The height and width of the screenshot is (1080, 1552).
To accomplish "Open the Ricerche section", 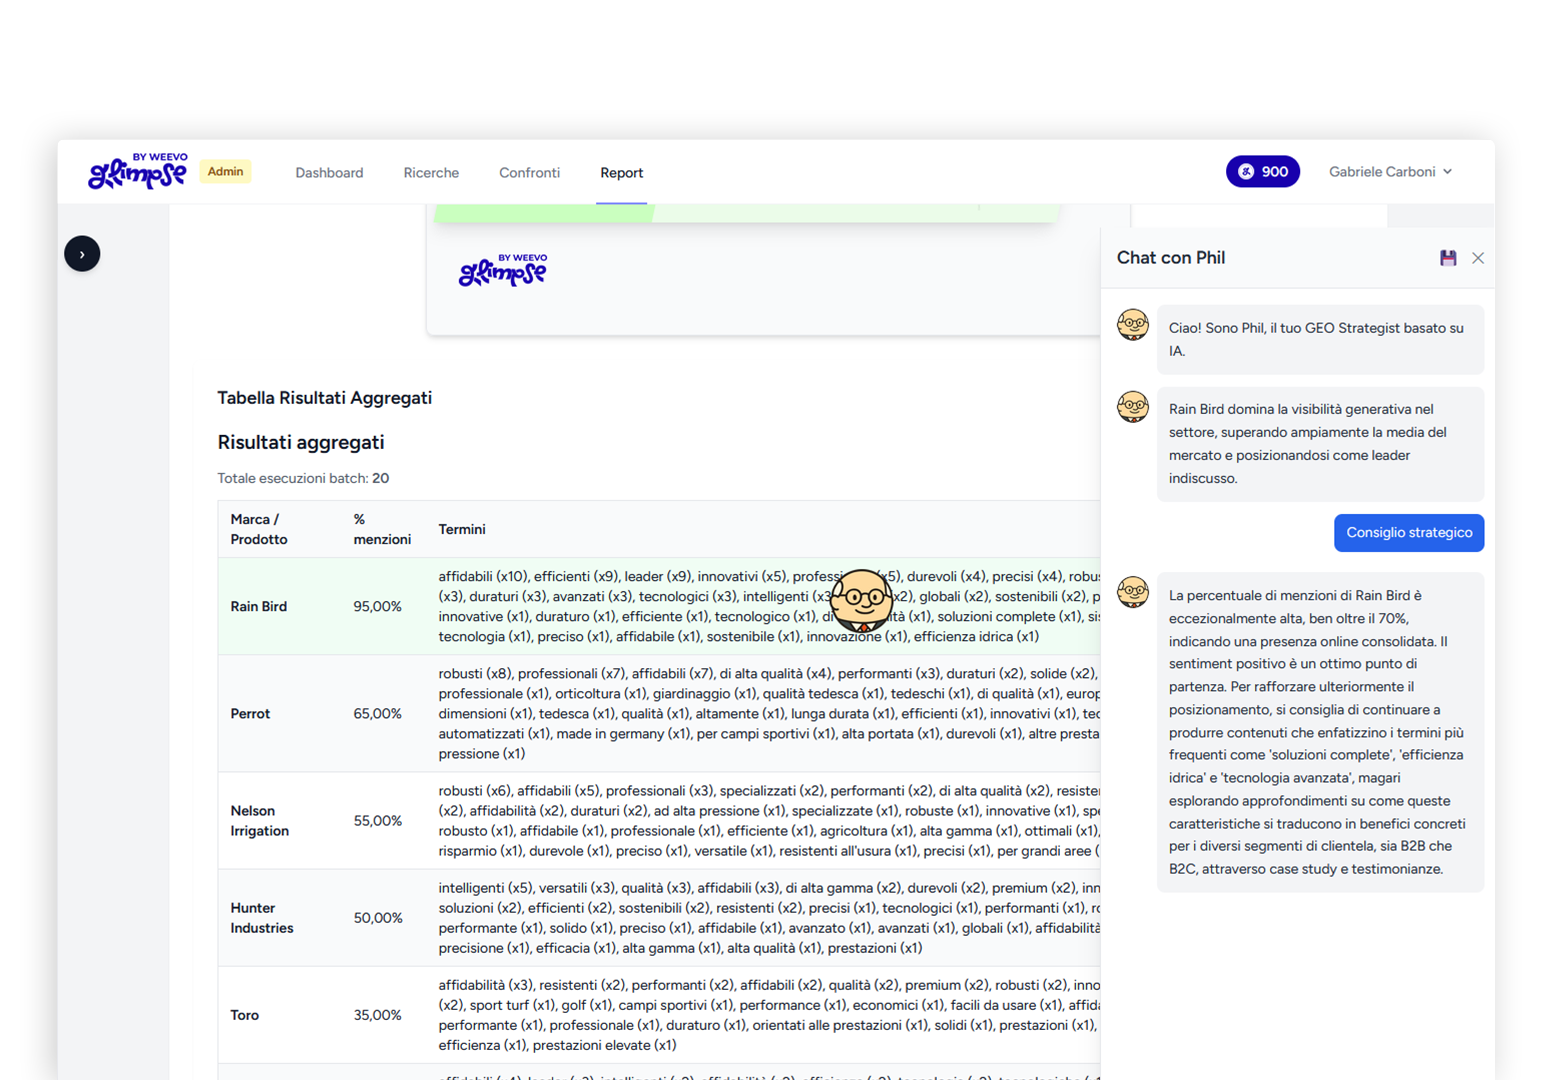I will coord(431,173).
